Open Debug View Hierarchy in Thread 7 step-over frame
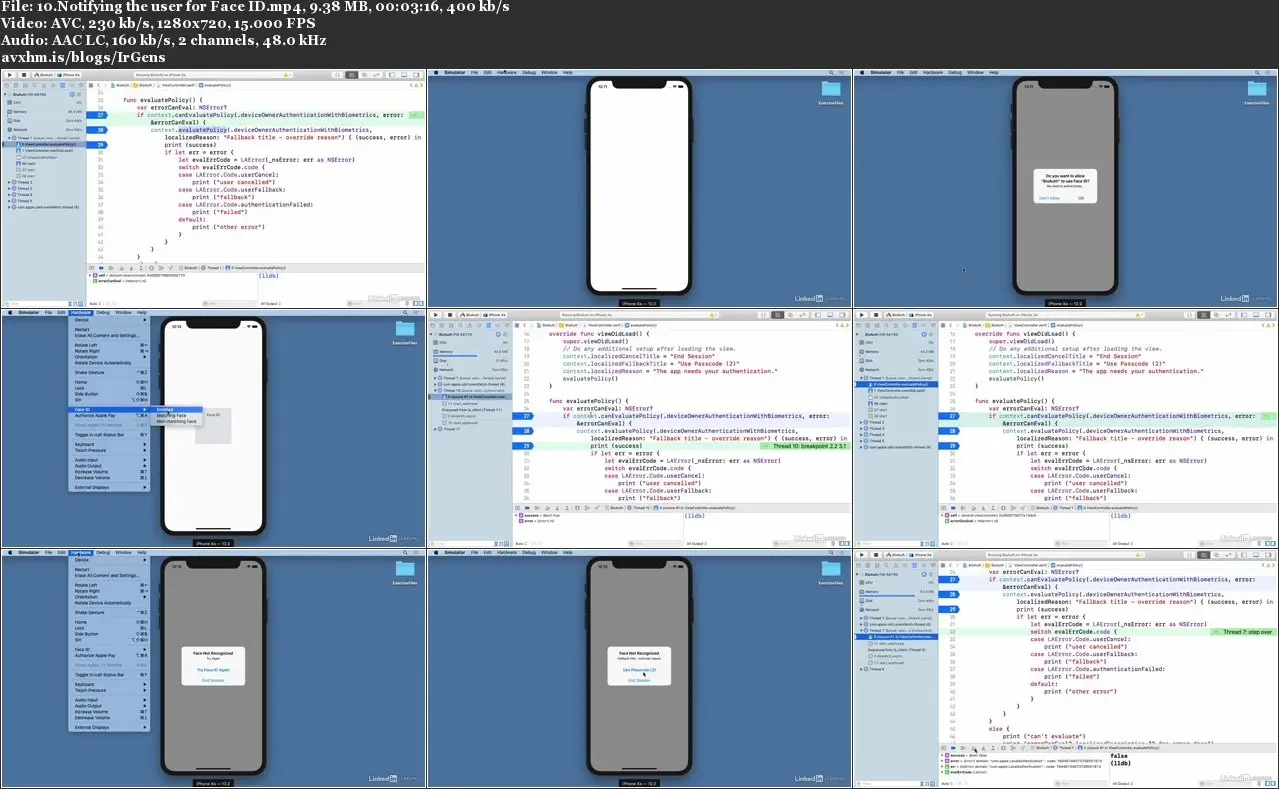1279x789 pixels. point(1003,748)
